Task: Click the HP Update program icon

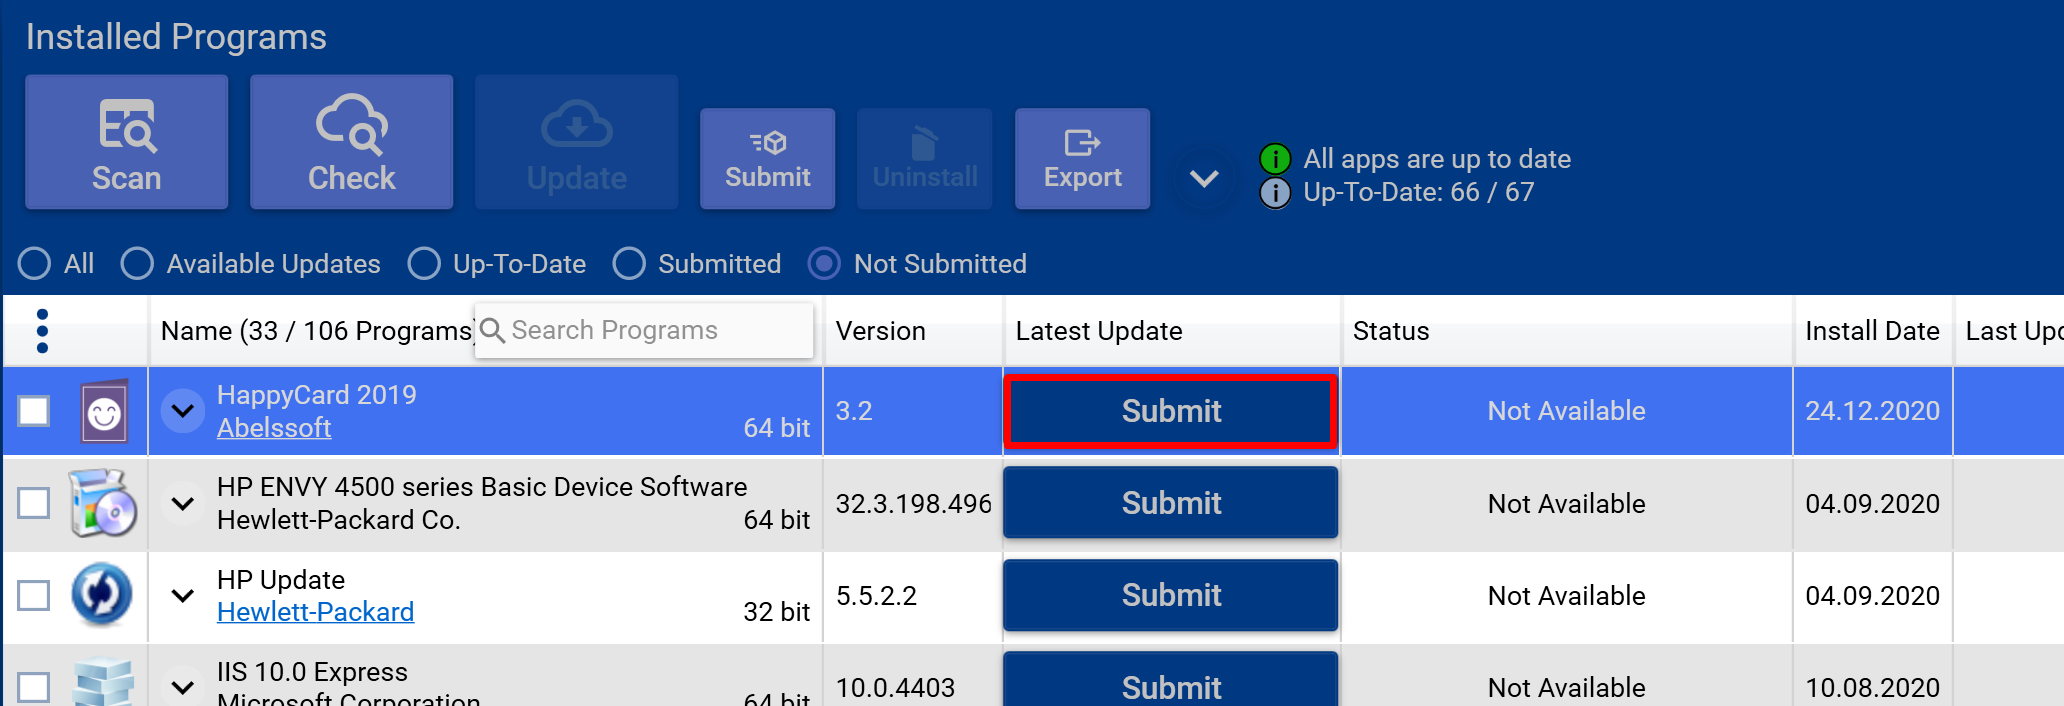Action: [x=102, y=595]
